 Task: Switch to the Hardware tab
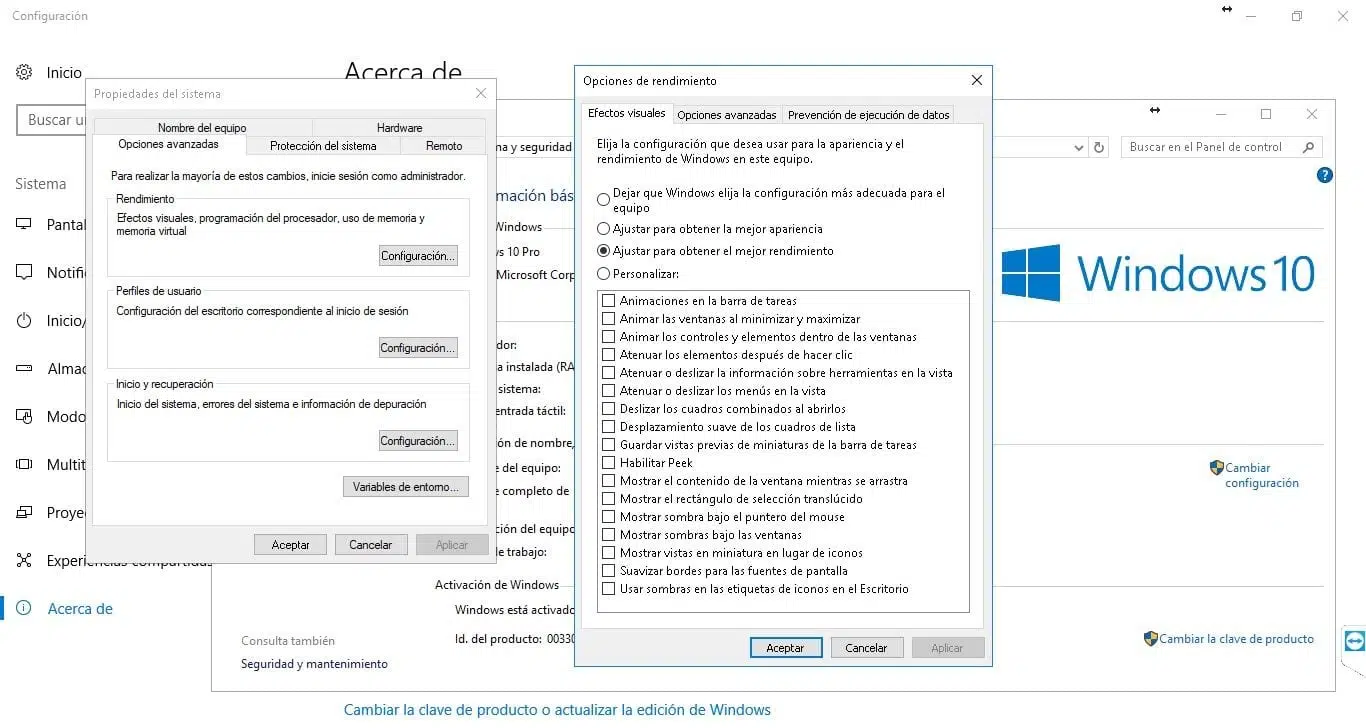coord(399,128)
